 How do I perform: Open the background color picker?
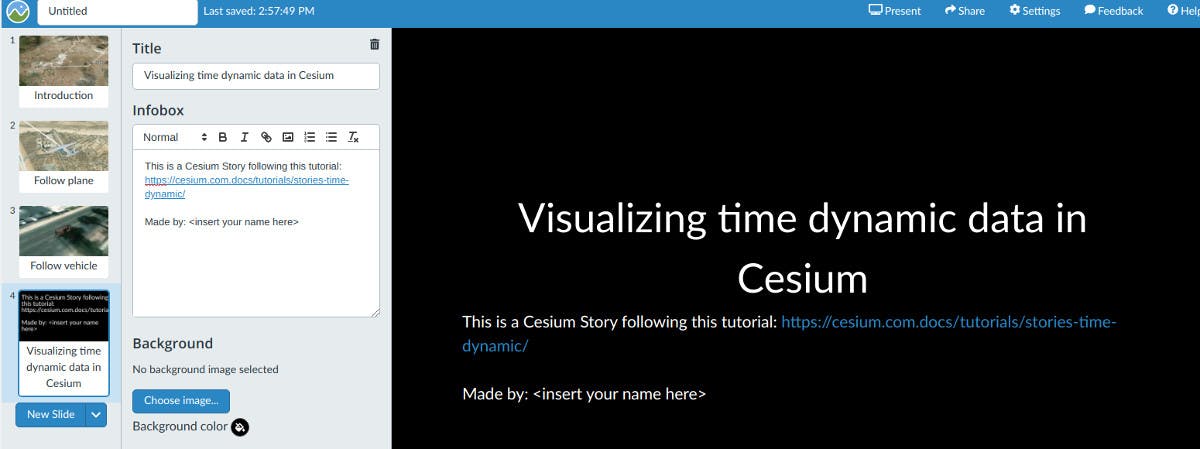click(x=240, y=427)
